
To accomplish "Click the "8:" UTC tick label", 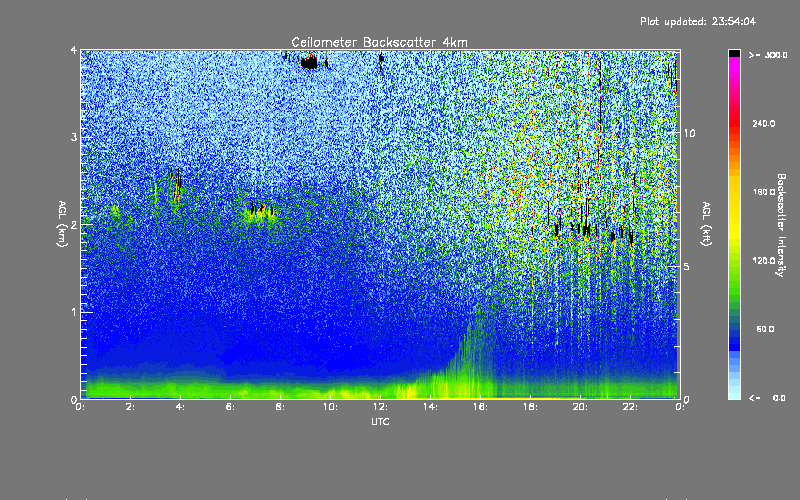I will (281, 407).
